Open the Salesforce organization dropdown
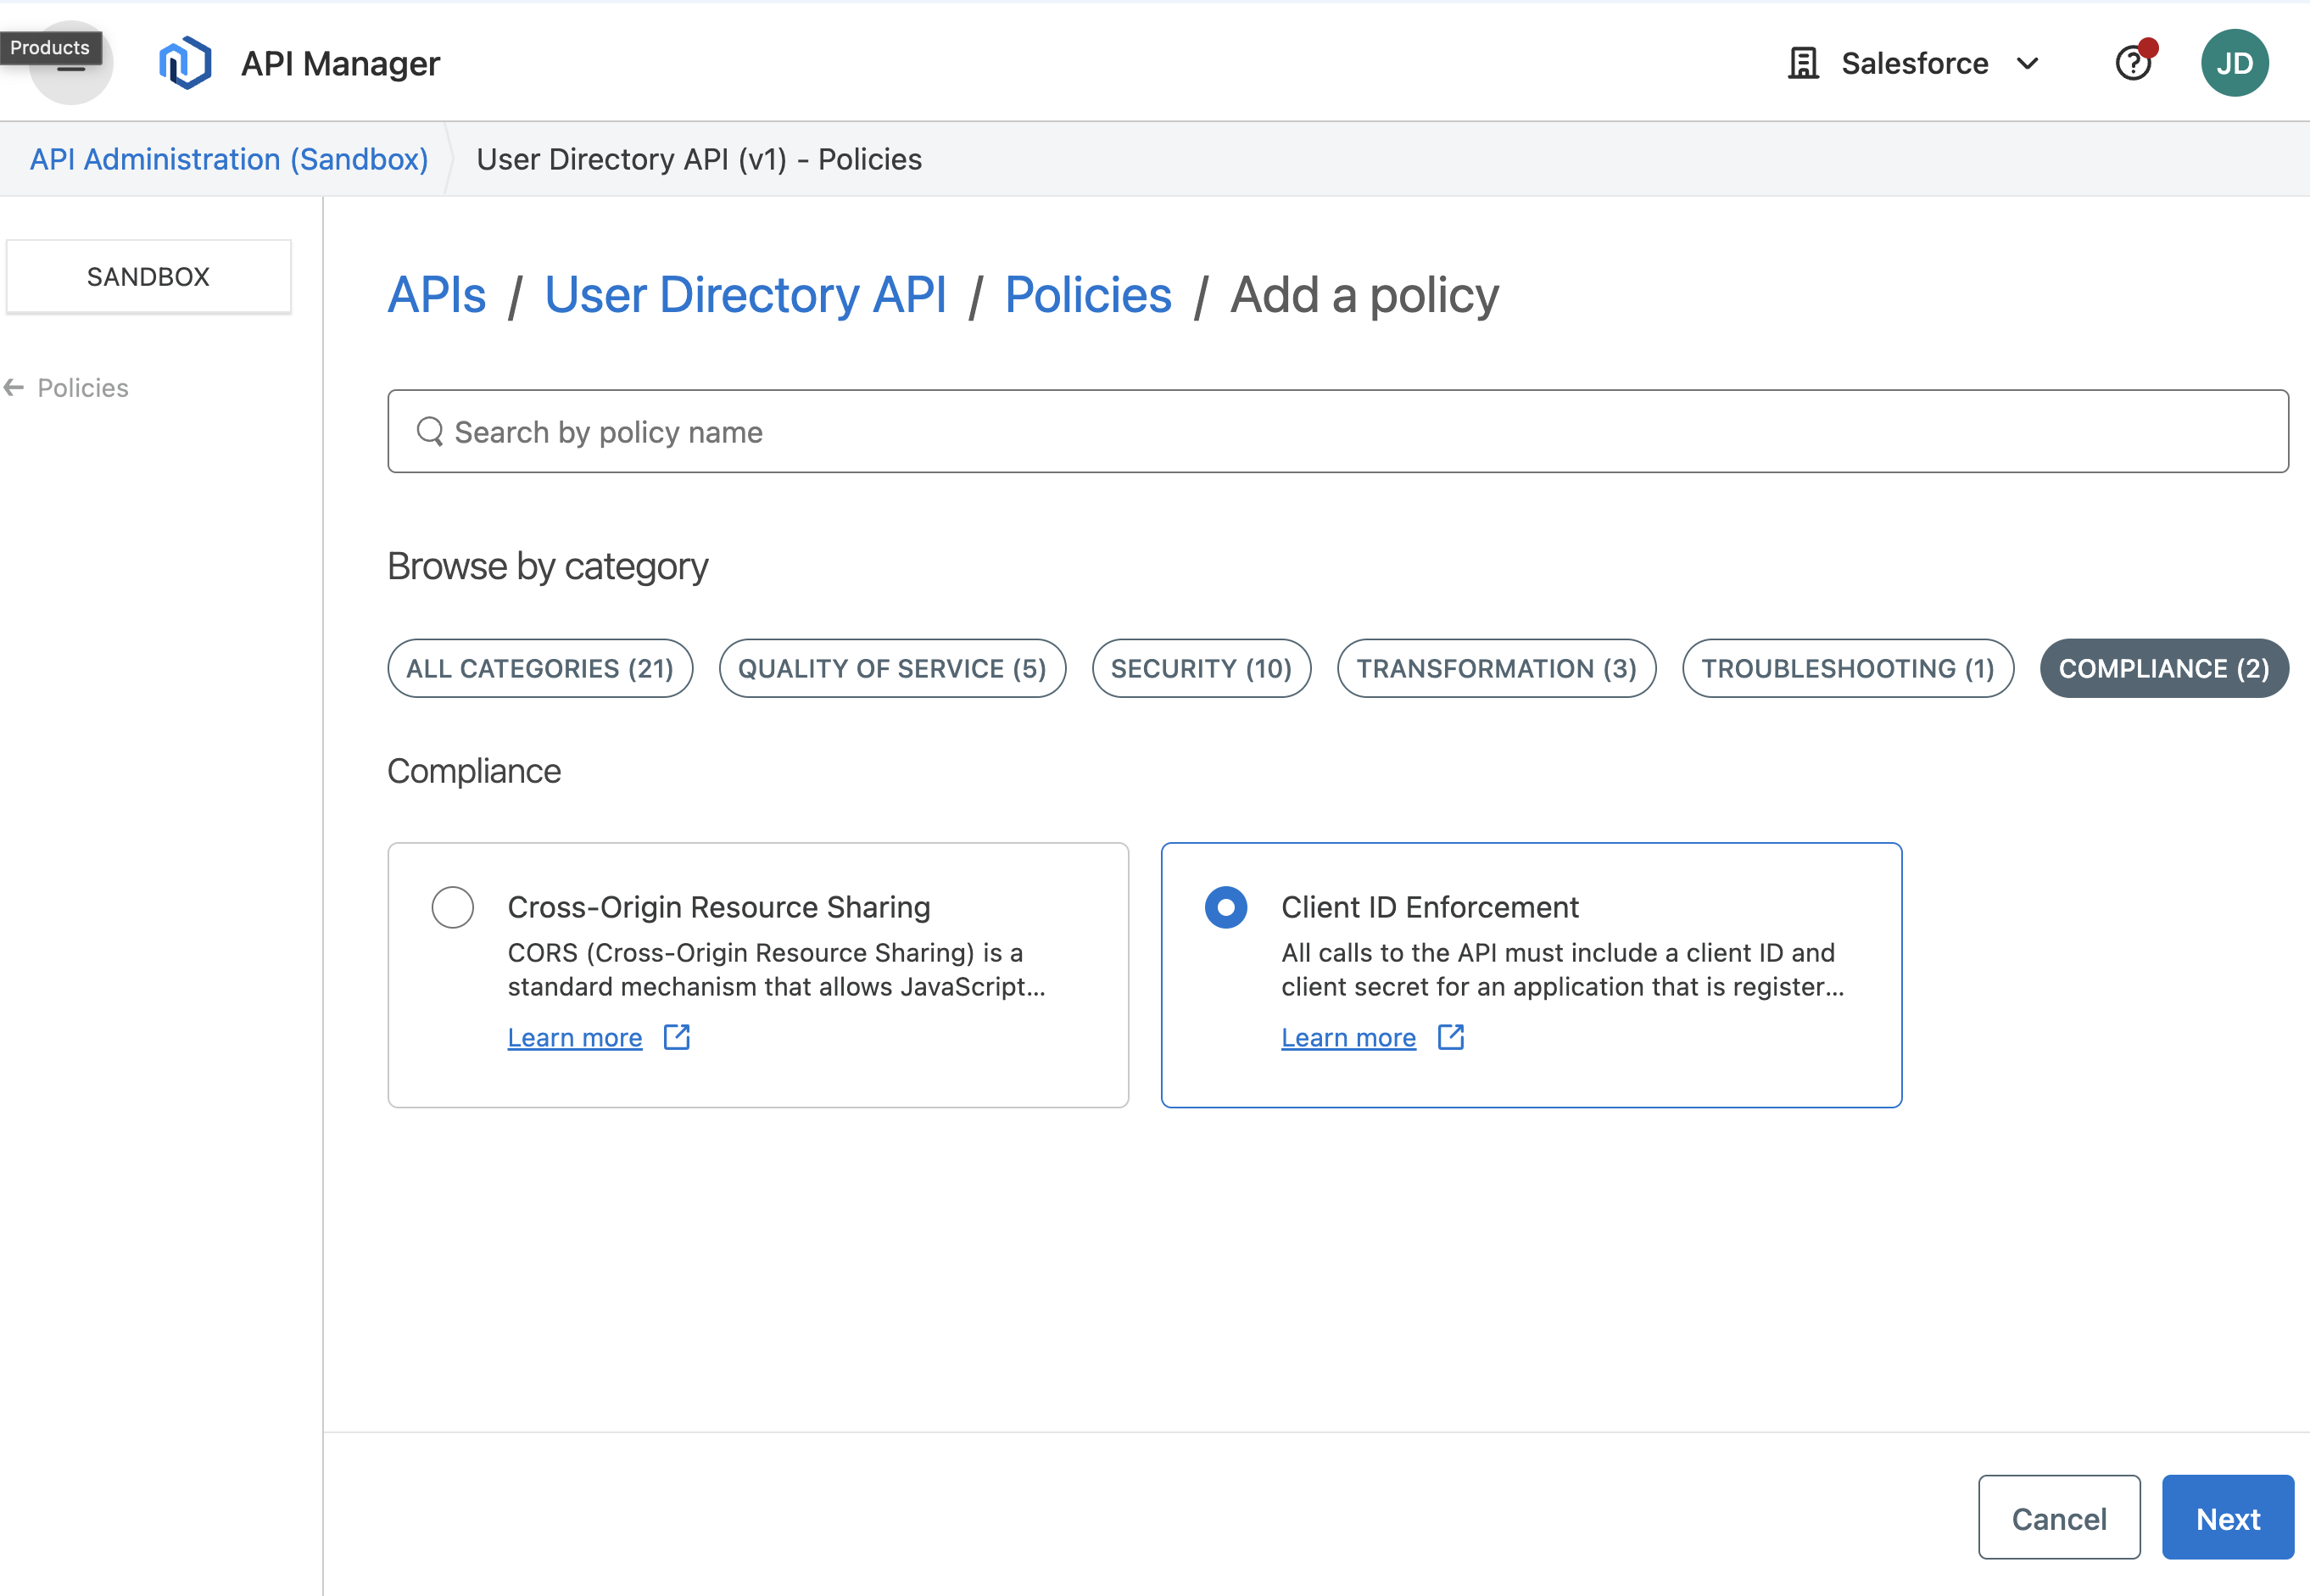 pyautogui.click(x=2029, y=63)
